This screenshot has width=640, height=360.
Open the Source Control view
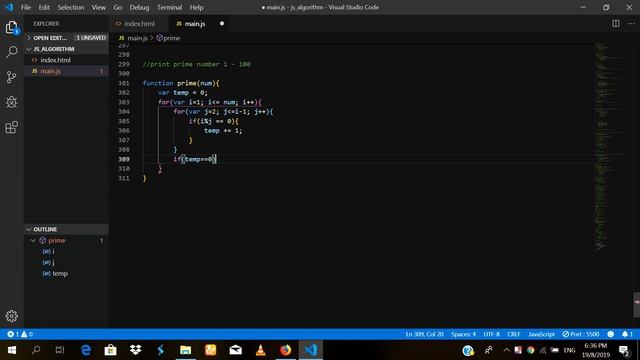coord(11,77)
